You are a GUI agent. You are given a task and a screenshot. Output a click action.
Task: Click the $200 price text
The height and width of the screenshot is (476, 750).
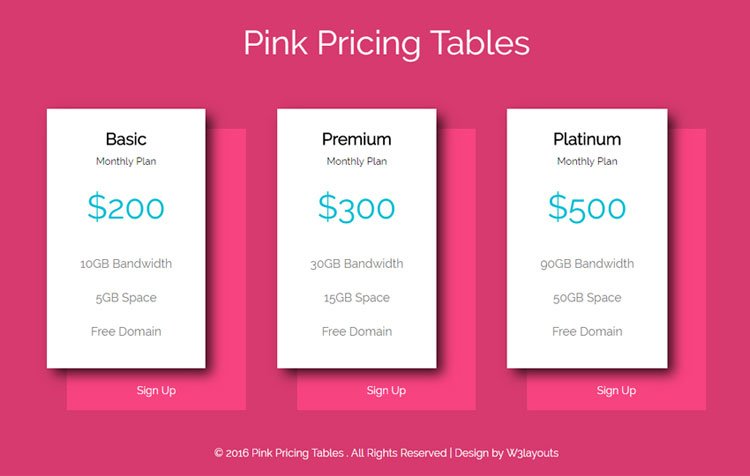pyautogui.click(x=126, y=207)
